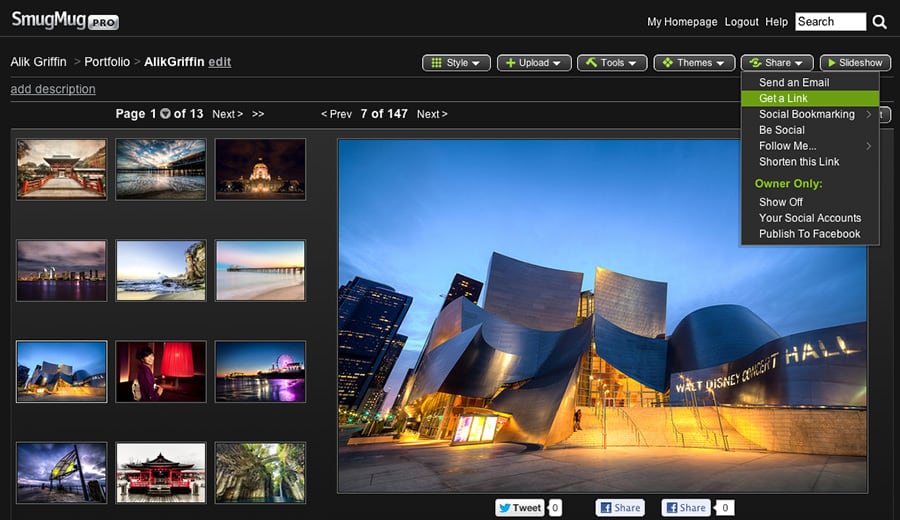
Task: Open the ferris wheel pier night thumbnail
Action: pyautogui.click(x=260, y=371)
